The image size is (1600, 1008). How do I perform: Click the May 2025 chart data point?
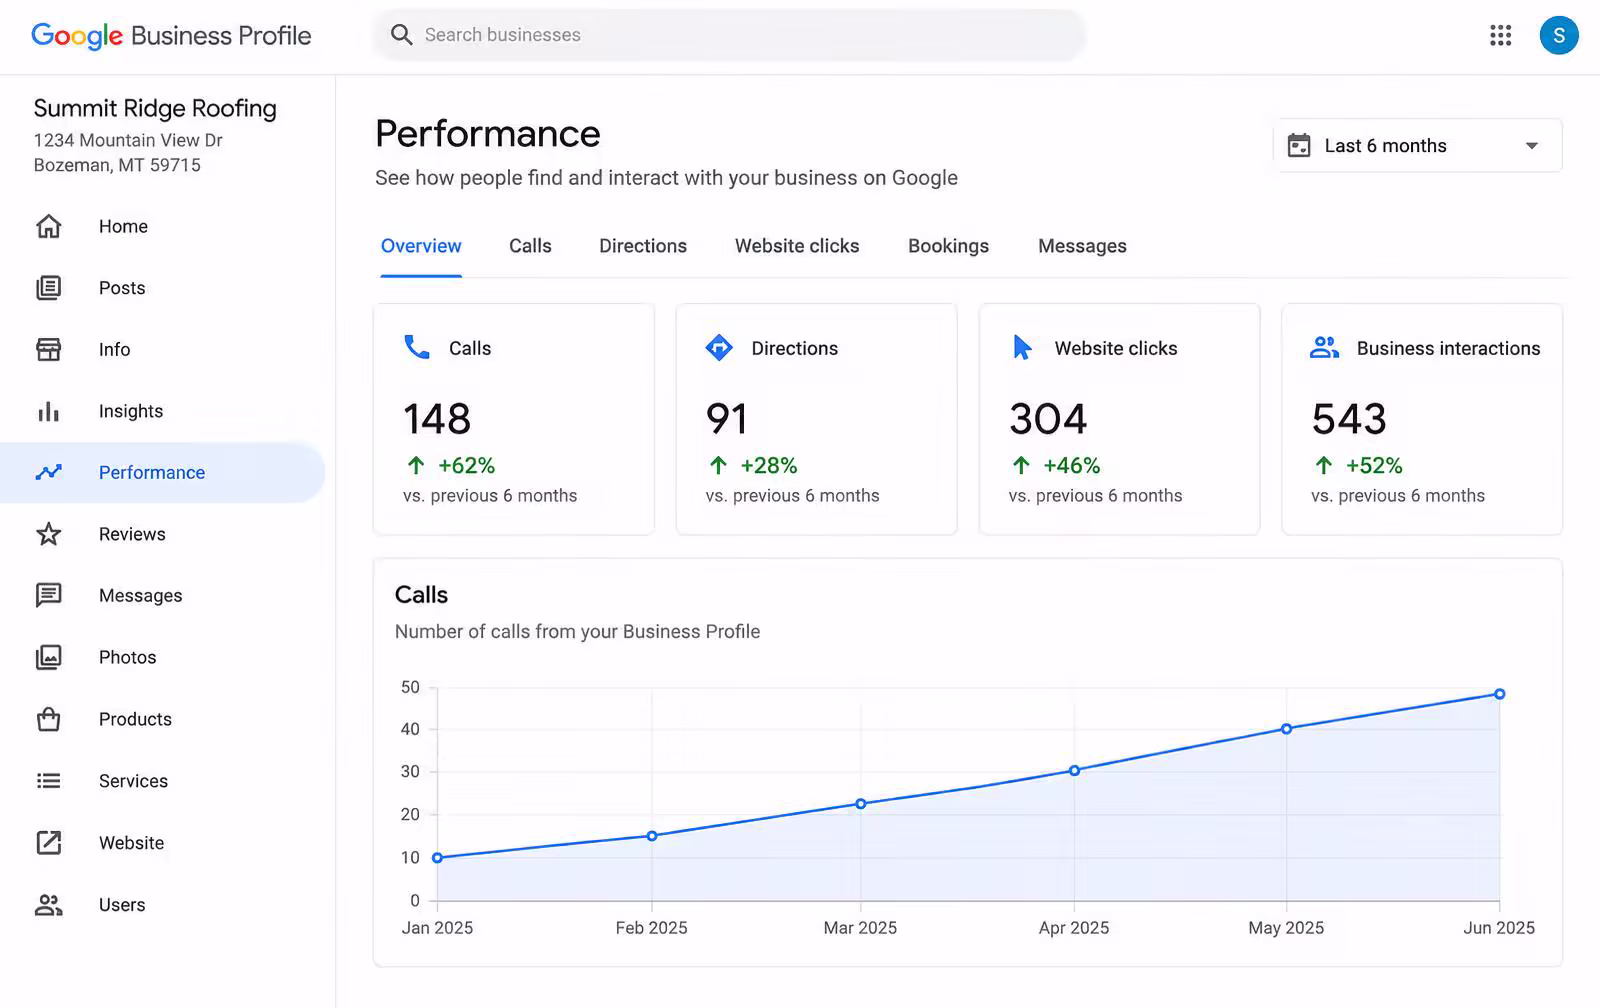pos(1286,729)
